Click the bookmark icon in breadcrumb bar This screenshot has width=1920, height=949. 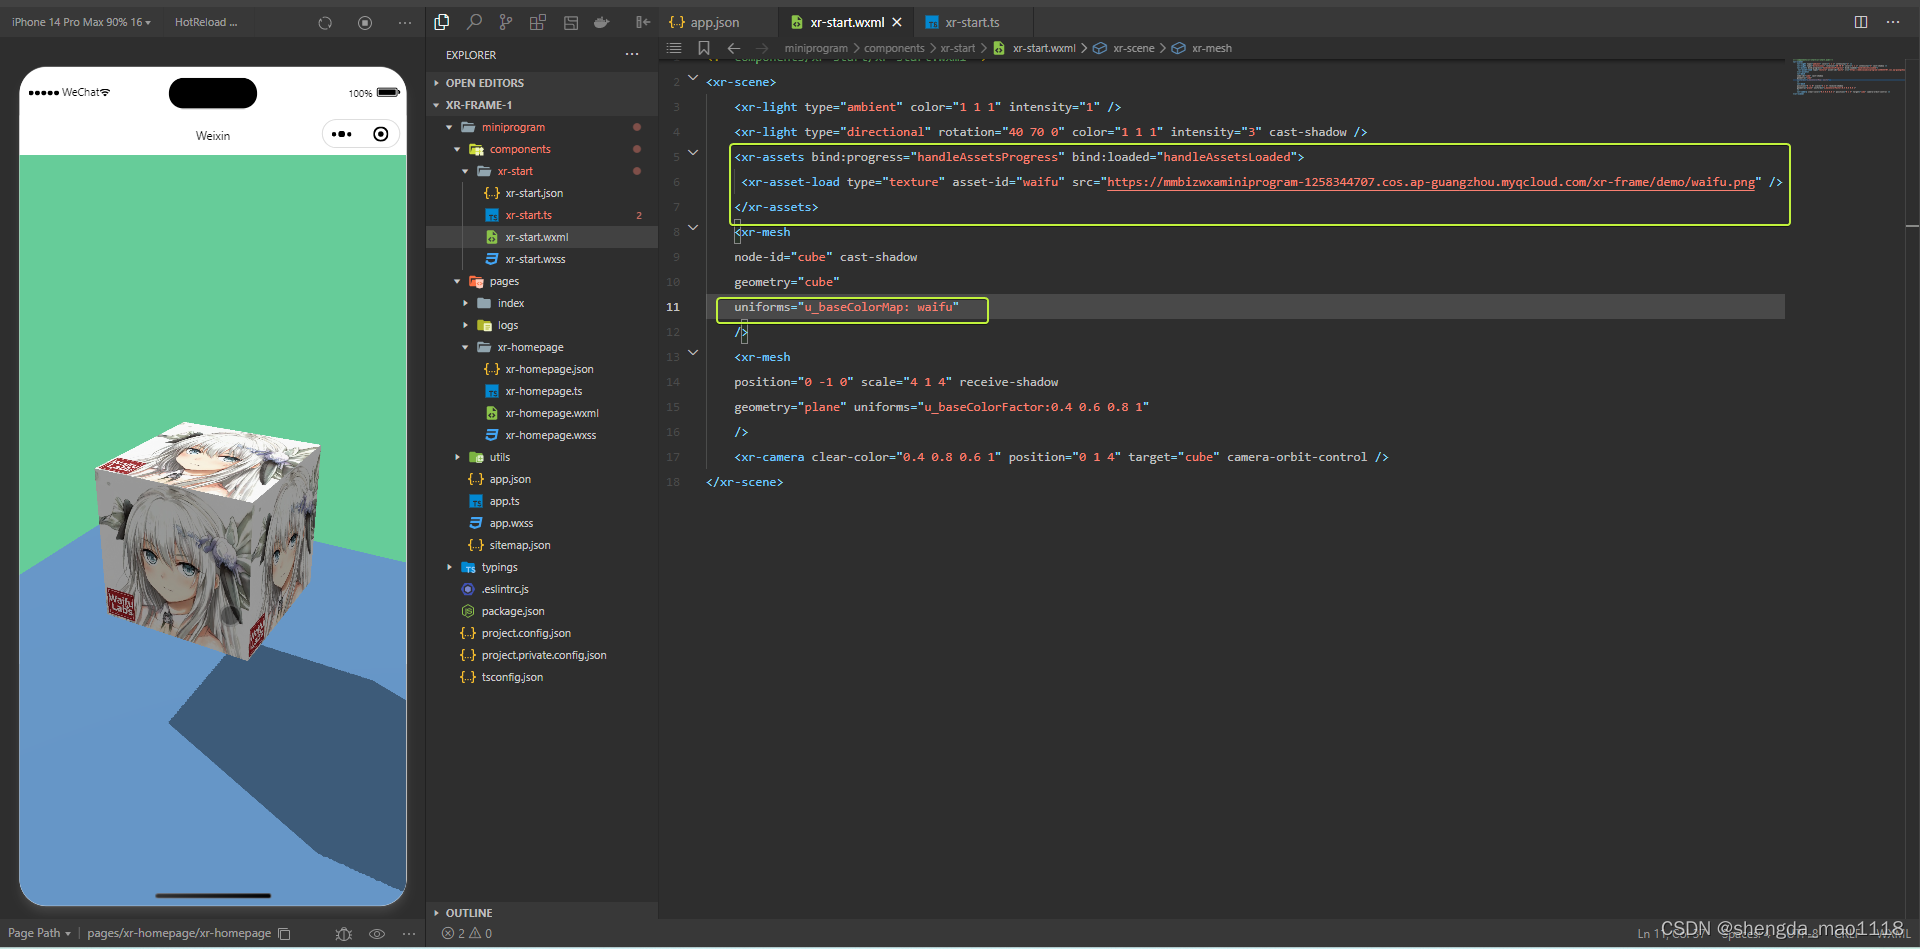704,48
